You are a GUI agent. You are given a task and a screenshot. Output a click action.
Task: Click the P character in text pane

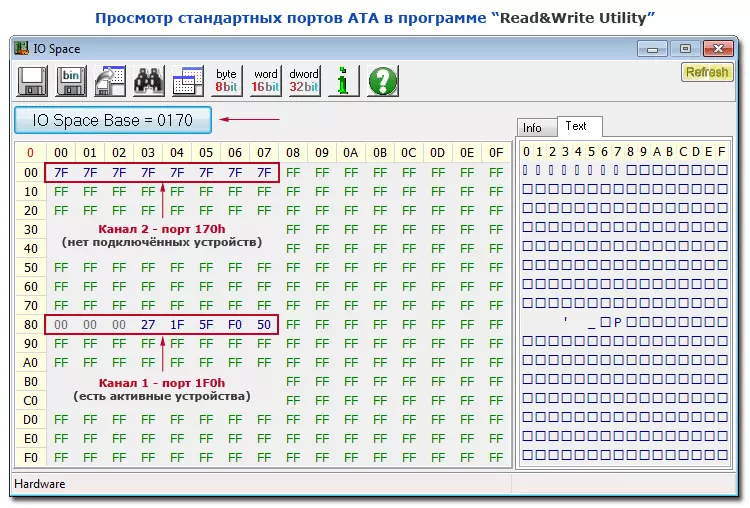[618, 323]
